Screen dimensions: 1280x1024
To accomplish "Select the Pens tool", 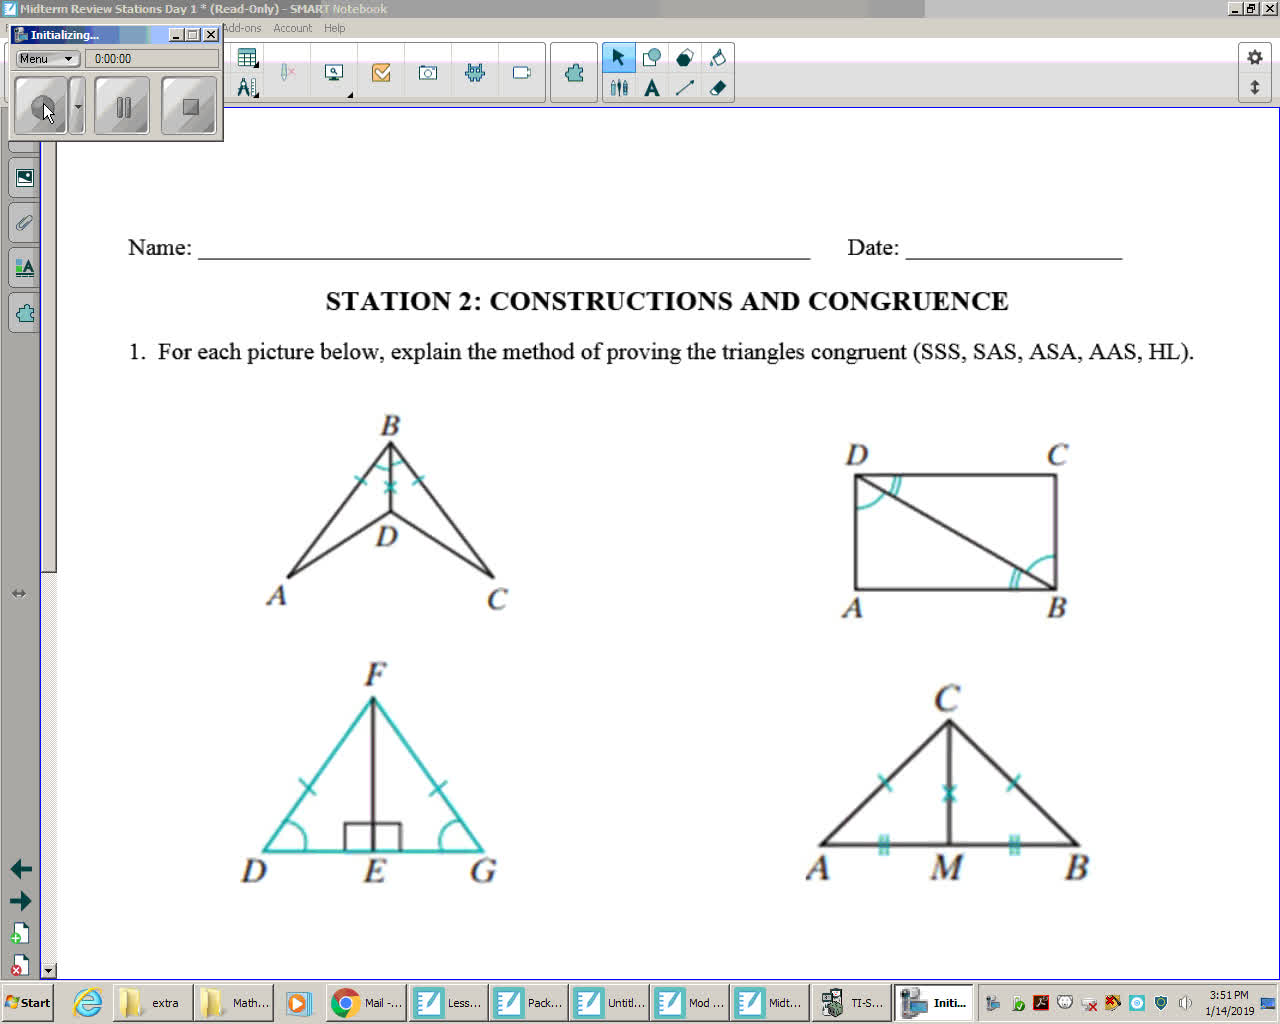I will (619, 88).
